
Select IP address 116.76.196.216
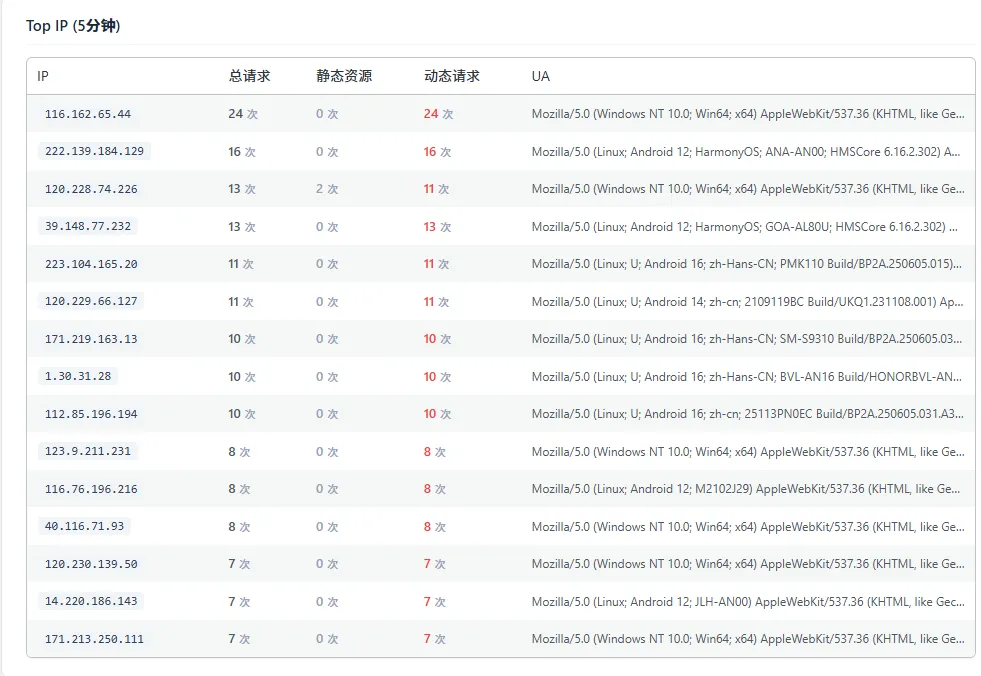click(91, 489)
